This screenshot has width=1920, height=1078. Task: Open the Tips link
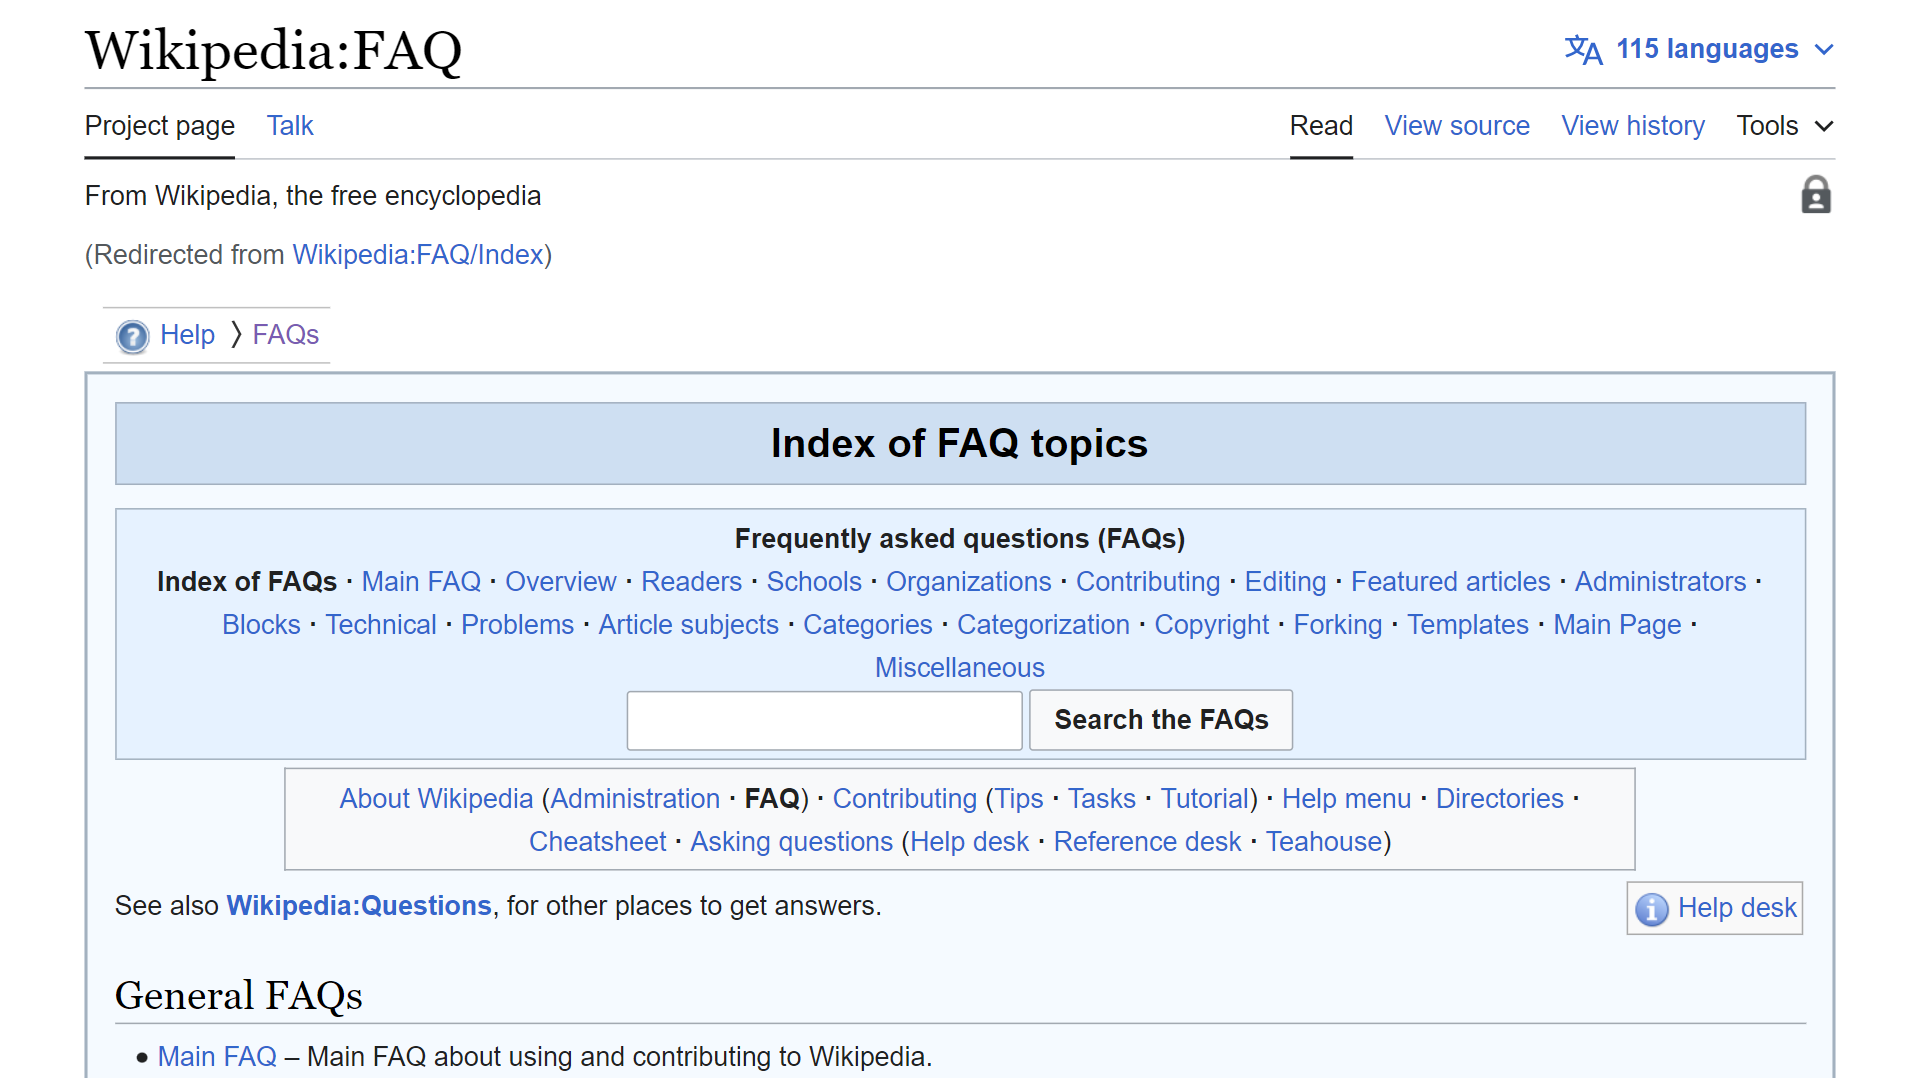[x=1019, y=799]
